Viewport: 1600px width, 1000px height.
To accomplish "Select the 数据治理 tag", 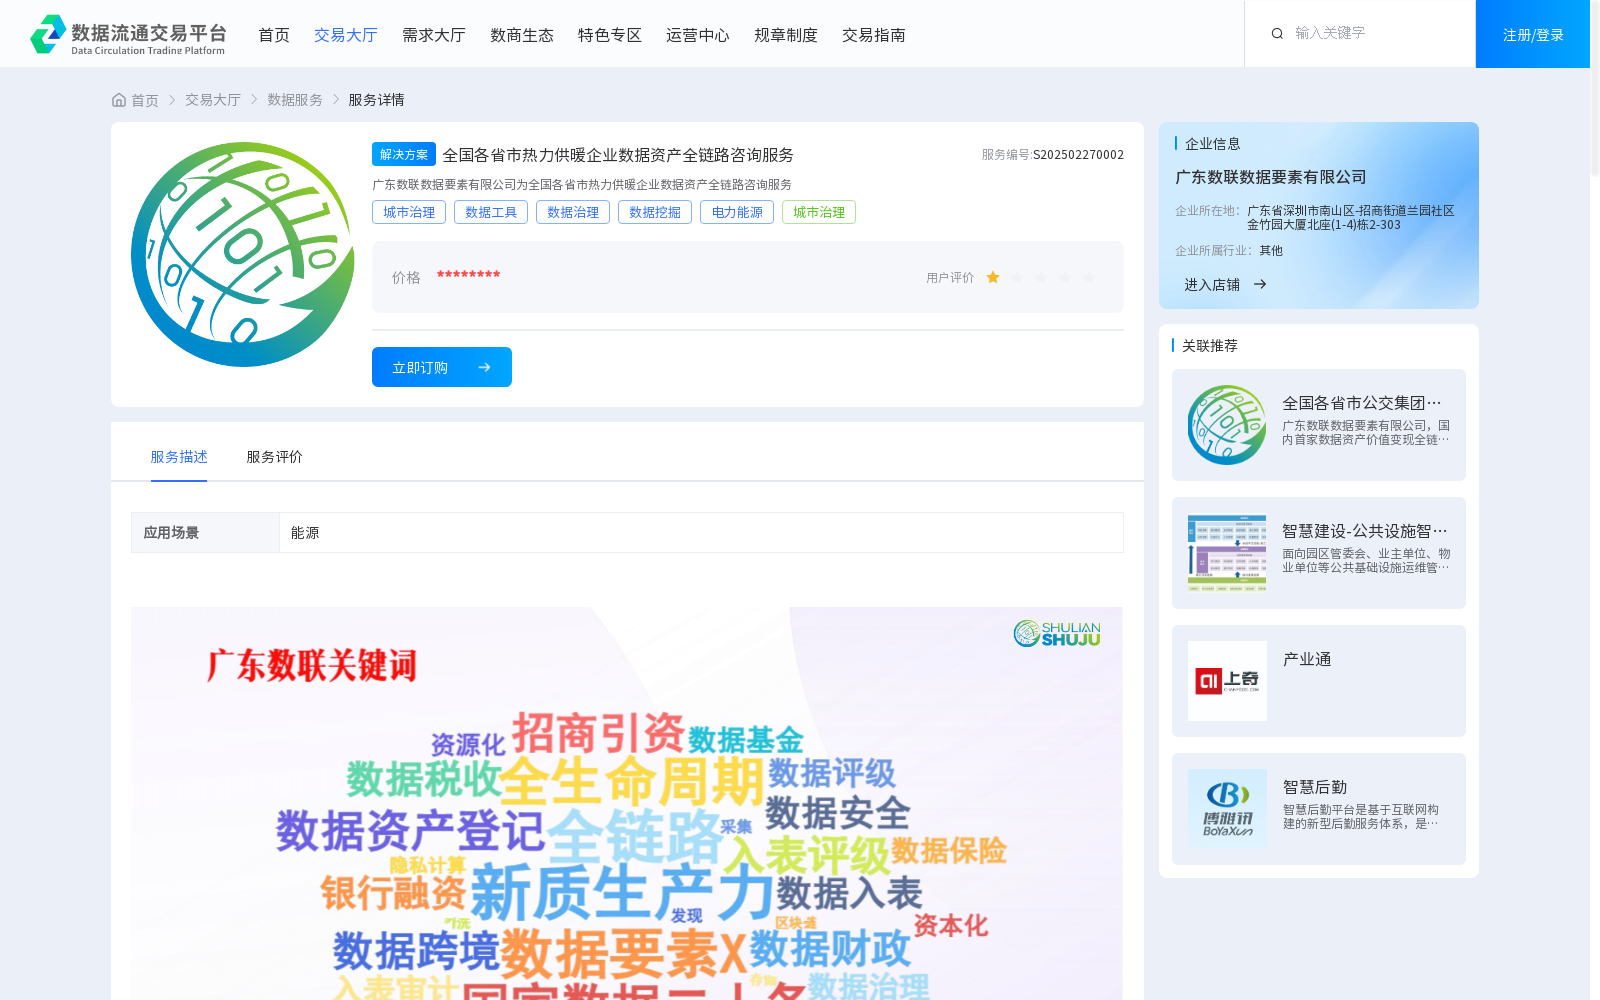I will pos(573,212).
